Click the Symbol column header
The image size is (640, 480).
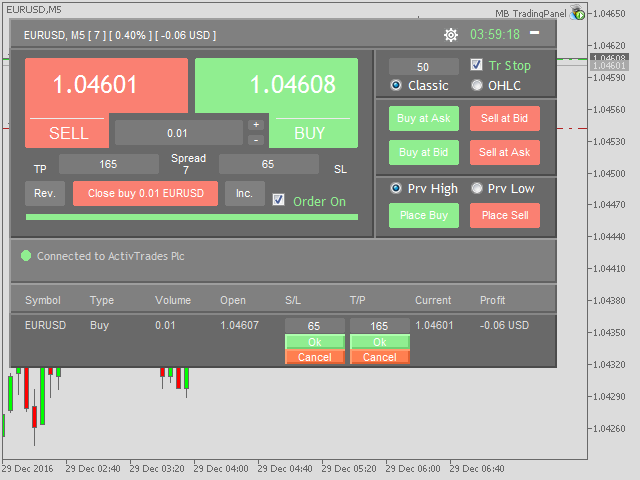(x=43, y=300)
